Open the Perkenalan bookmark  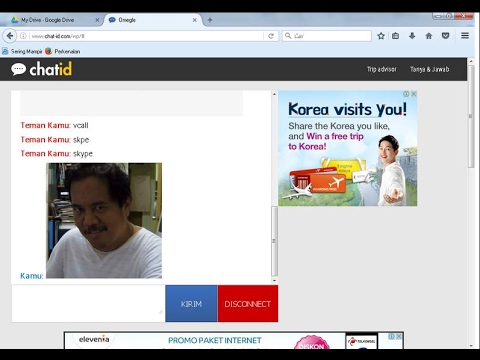click(x=62, y=51)
